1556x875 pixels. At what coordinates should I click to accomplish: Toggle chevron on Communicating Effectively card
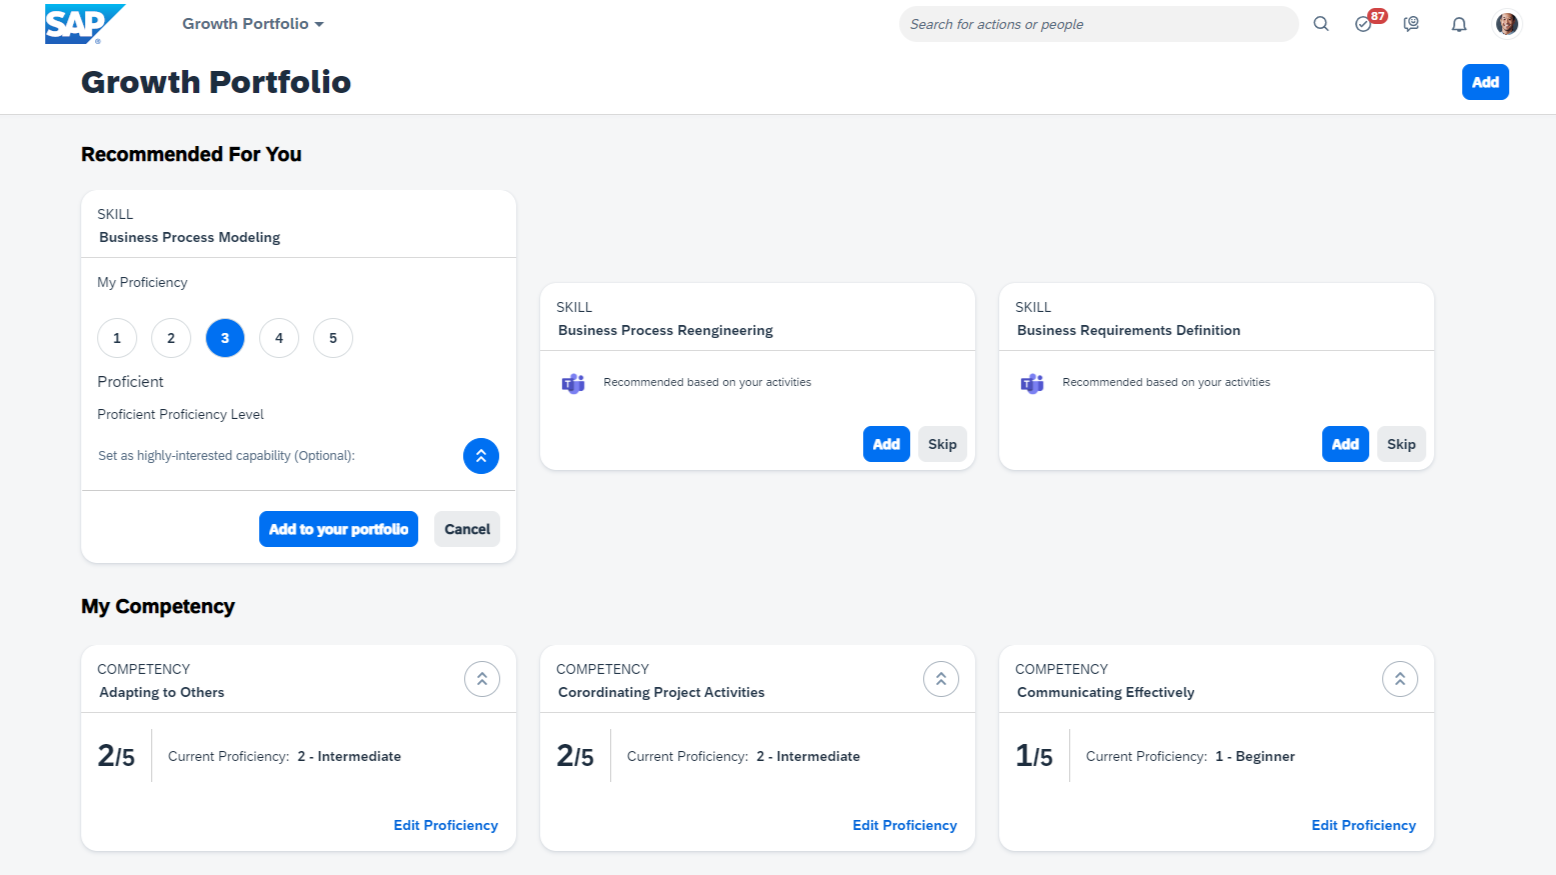[x=1400, y=679]
